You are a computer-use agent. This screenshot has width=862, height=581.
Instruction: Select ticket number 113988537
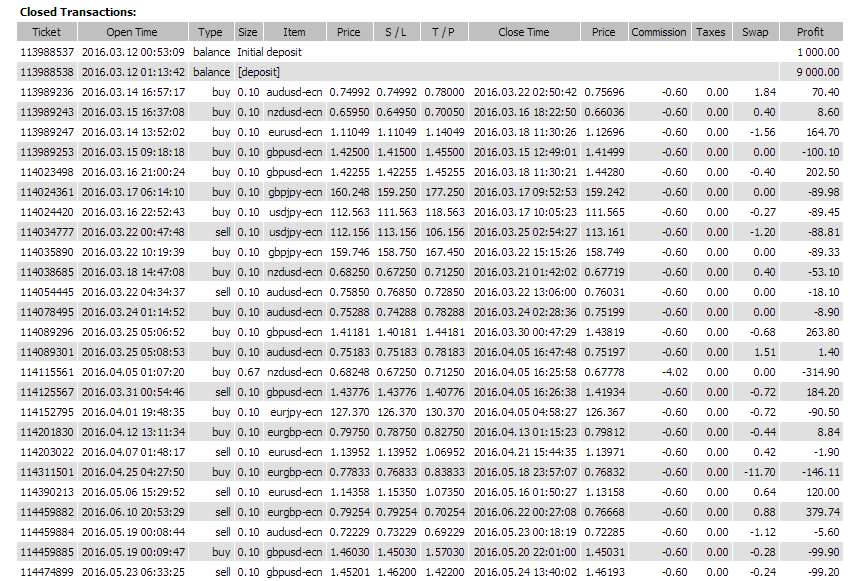(47, 52)
